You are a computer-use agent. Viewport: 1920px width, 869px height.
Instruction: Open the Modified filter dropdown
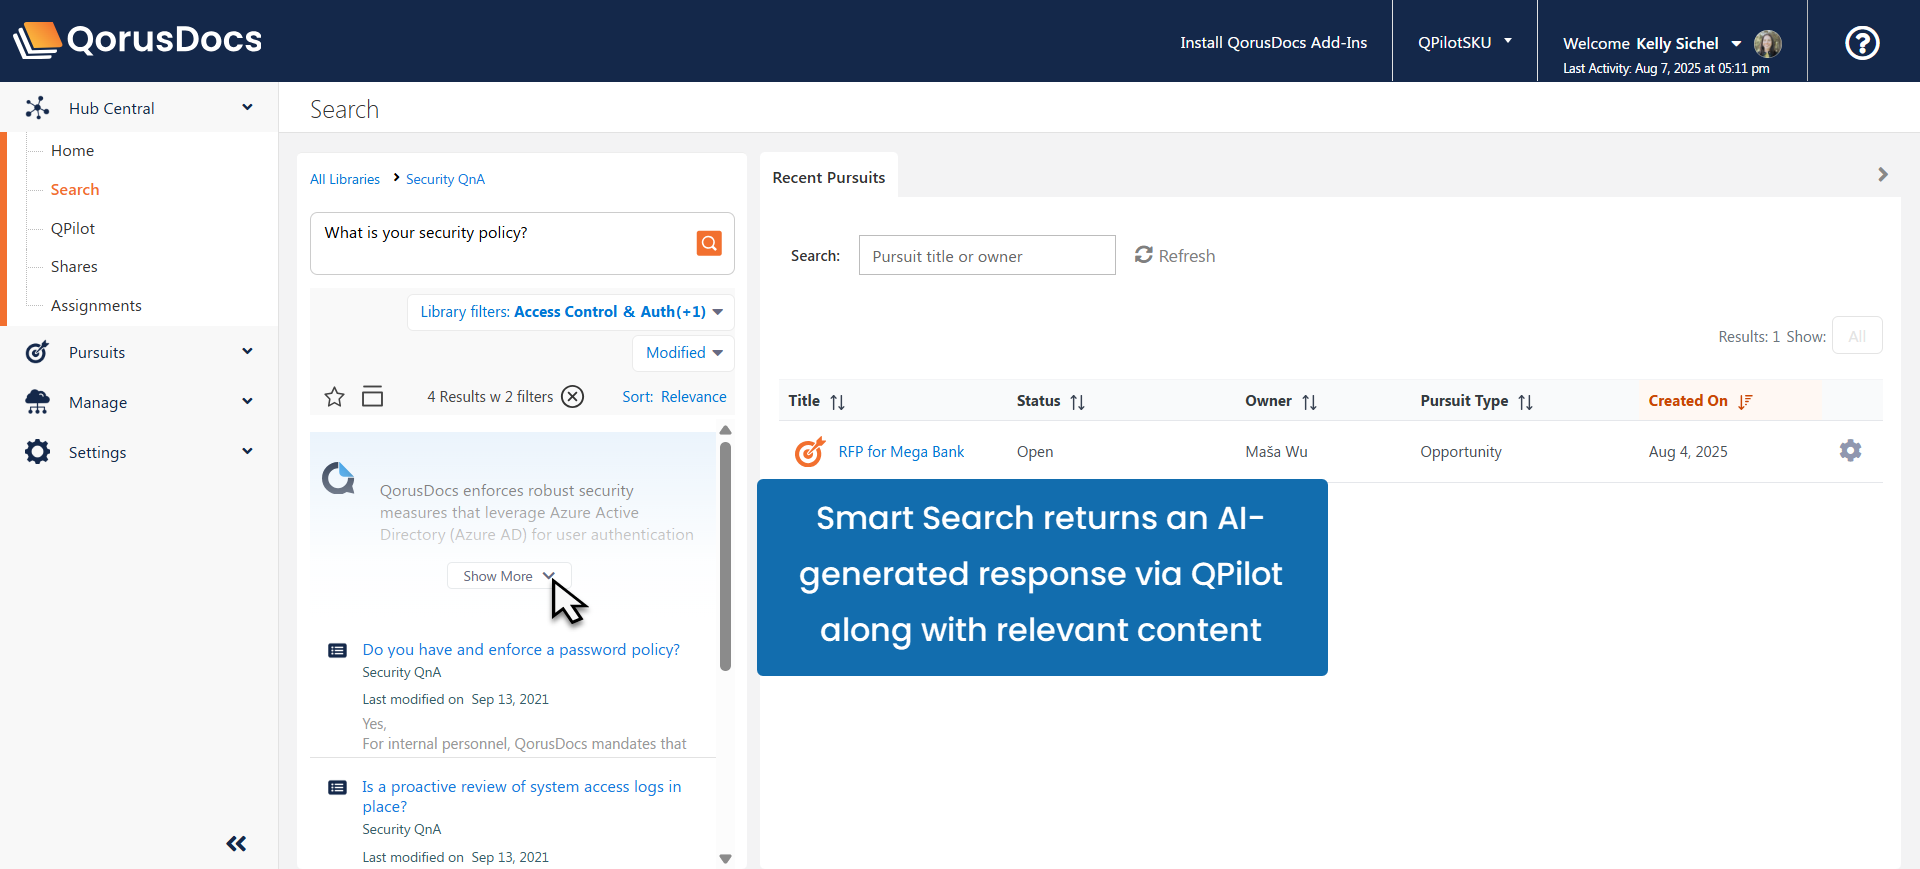pos(684,353)
